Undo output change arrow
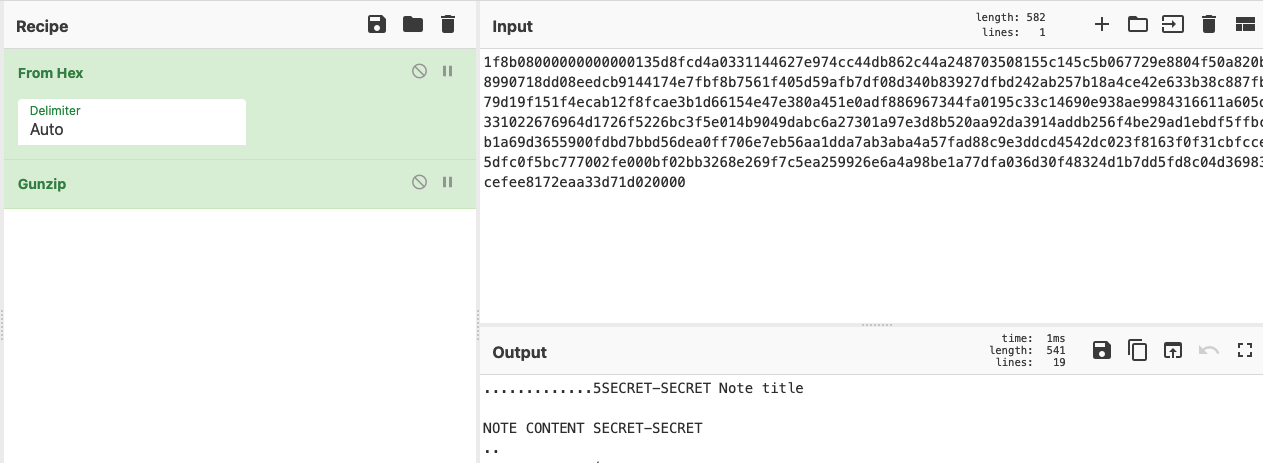Image resolution: width=1263 pixels, height=463 pixels. pos(1209,350)
